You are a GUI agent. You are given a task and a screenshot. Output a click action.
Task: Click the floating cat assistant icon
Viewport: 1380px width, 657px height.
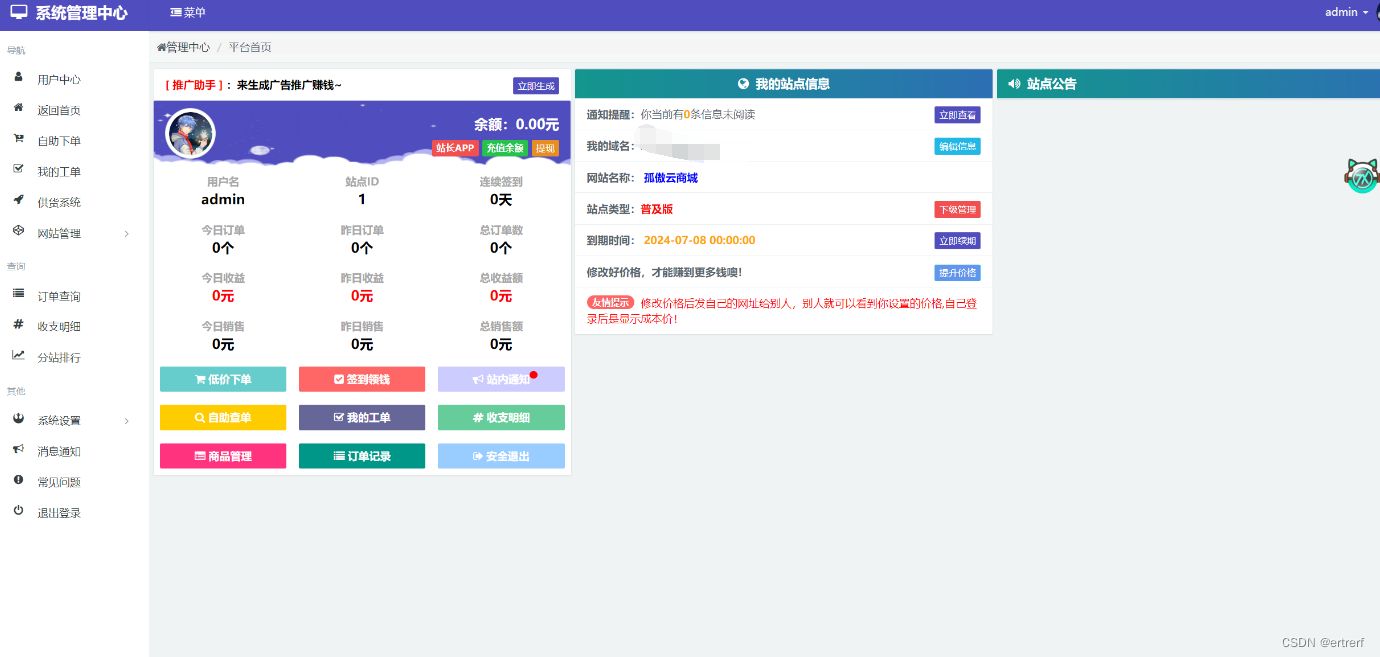(1361, 175)
